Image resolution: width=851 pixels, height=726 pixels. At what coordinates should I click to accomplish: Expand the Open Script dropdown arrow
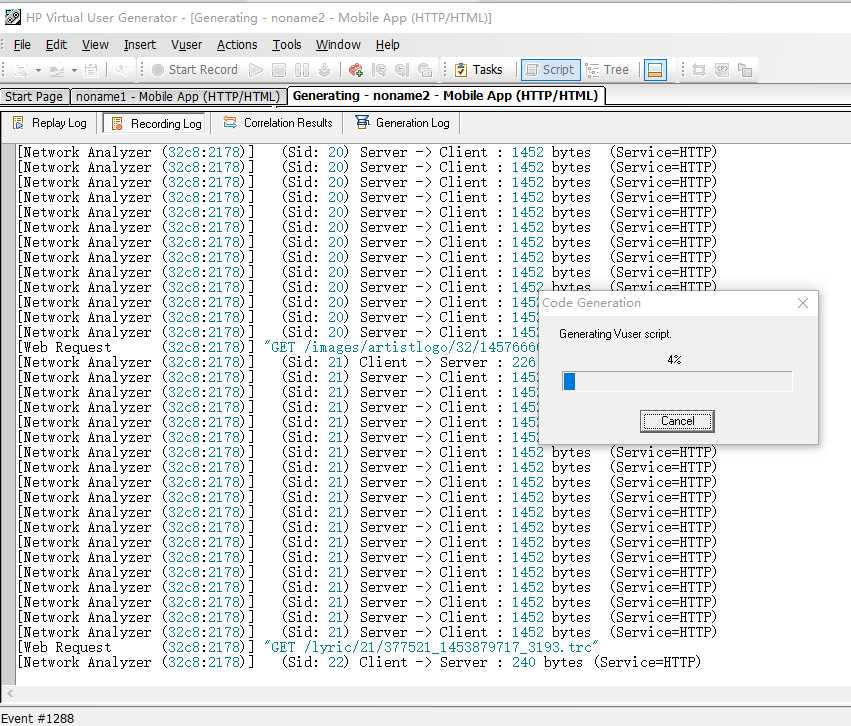(74, 70)
